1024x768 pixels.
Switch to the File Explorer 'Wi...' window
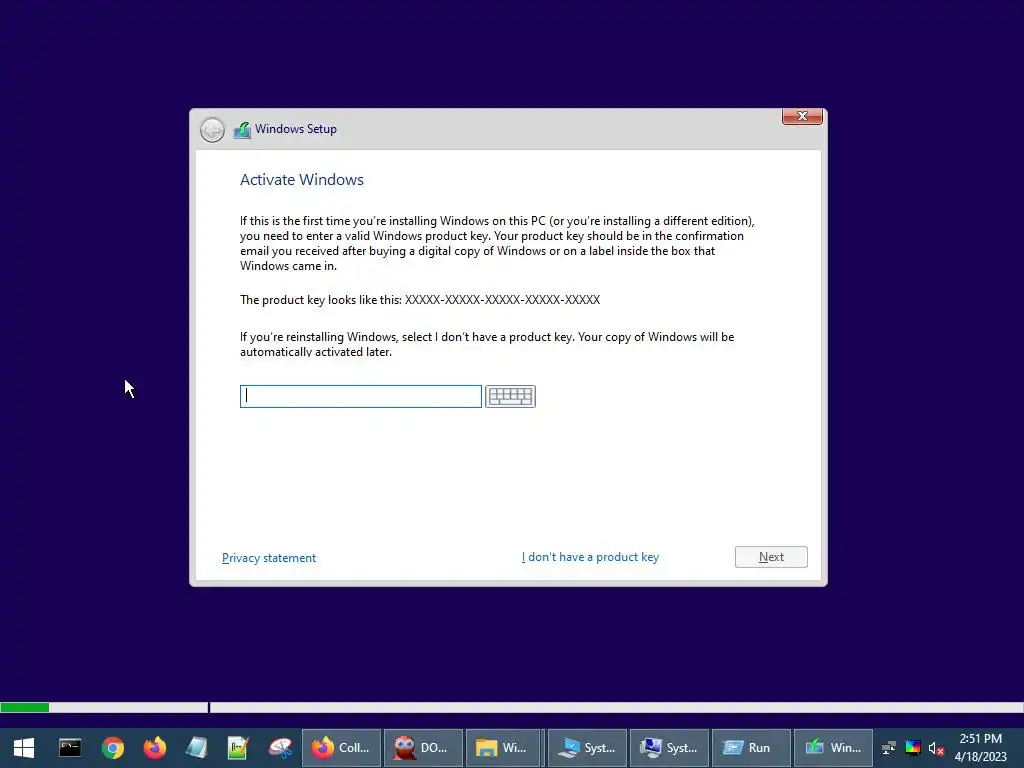point(503,748)
